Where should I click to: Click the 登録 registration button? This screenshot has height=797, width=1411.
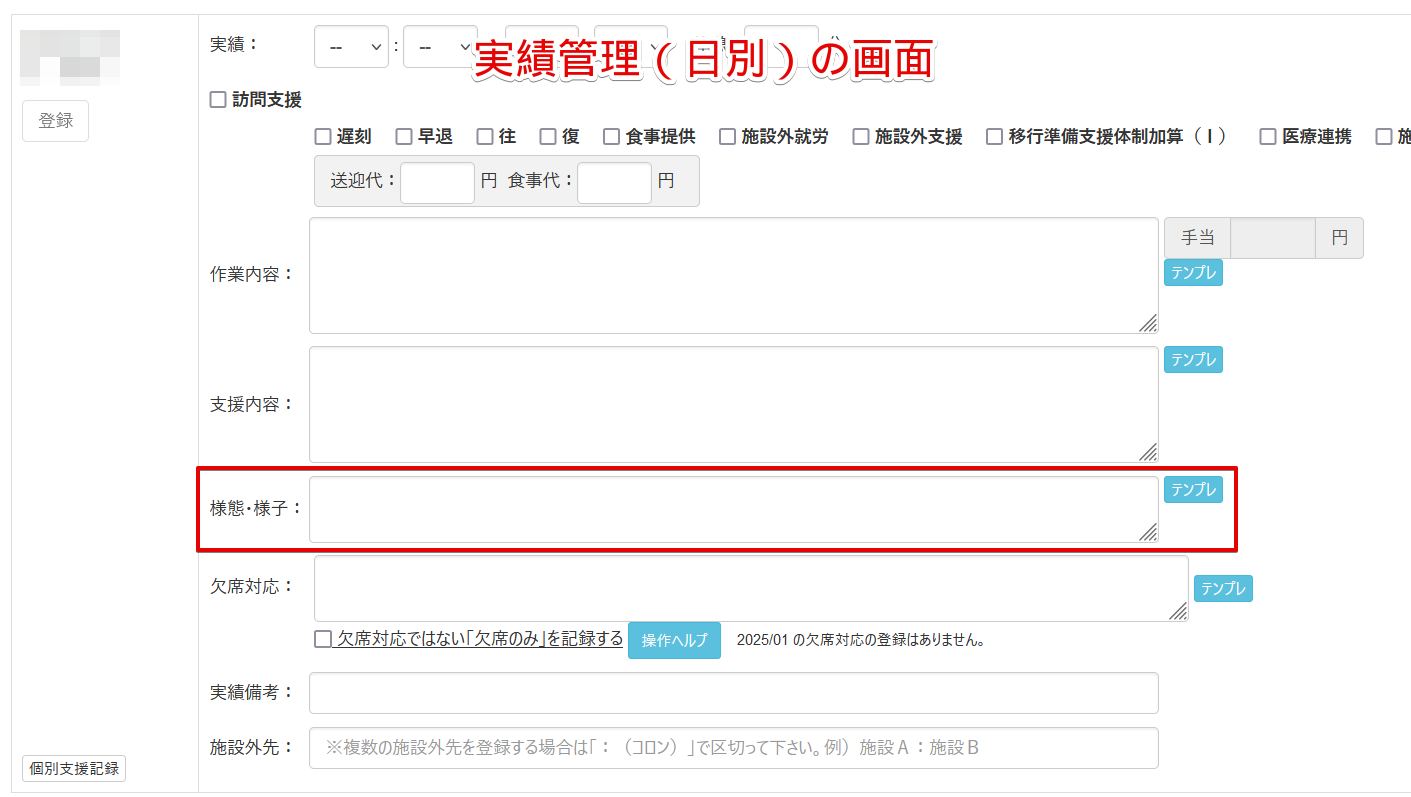[x=55, y=120]
